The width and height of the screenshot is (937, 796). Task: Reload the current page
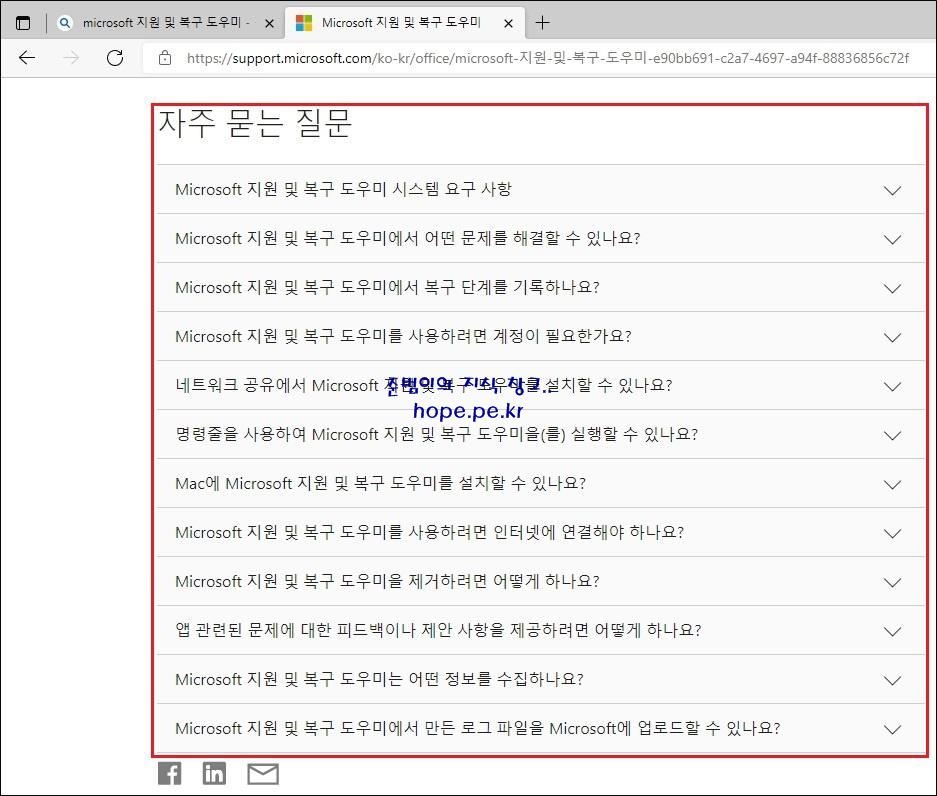(115, 58)
